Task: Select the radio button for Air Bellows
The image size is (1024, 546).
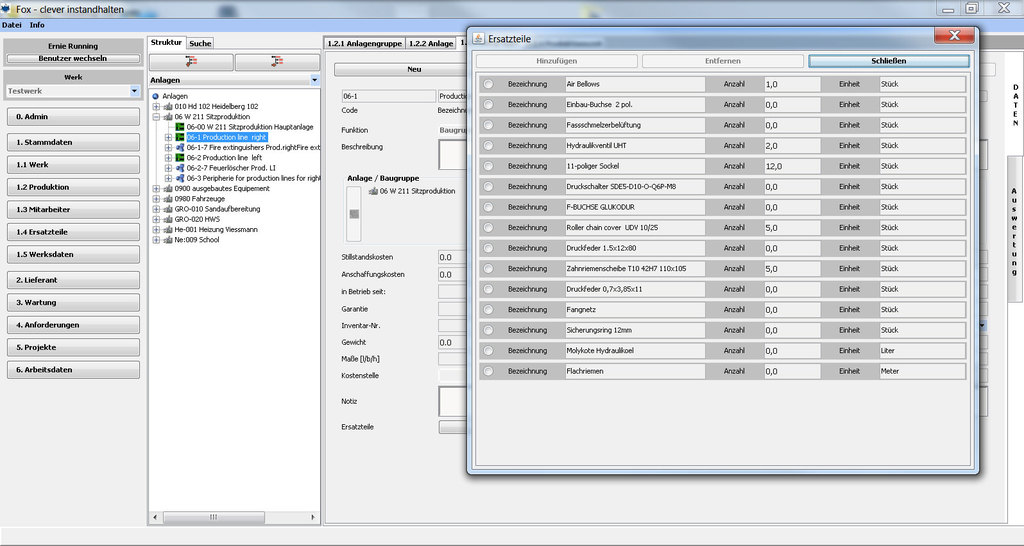Action: point(489,84)
